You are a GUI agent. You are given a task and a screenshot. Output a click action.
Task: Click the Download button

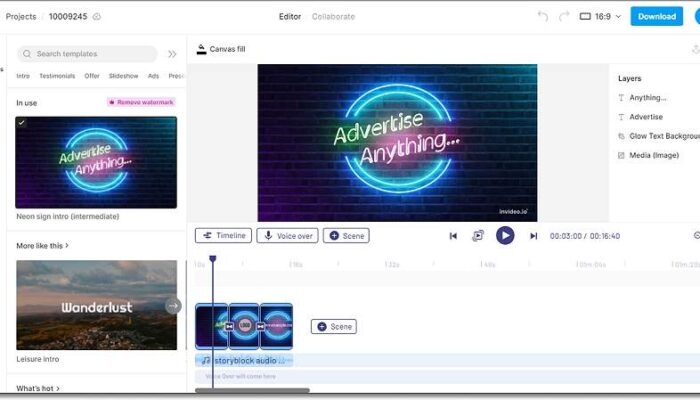[x=656, y=17]
